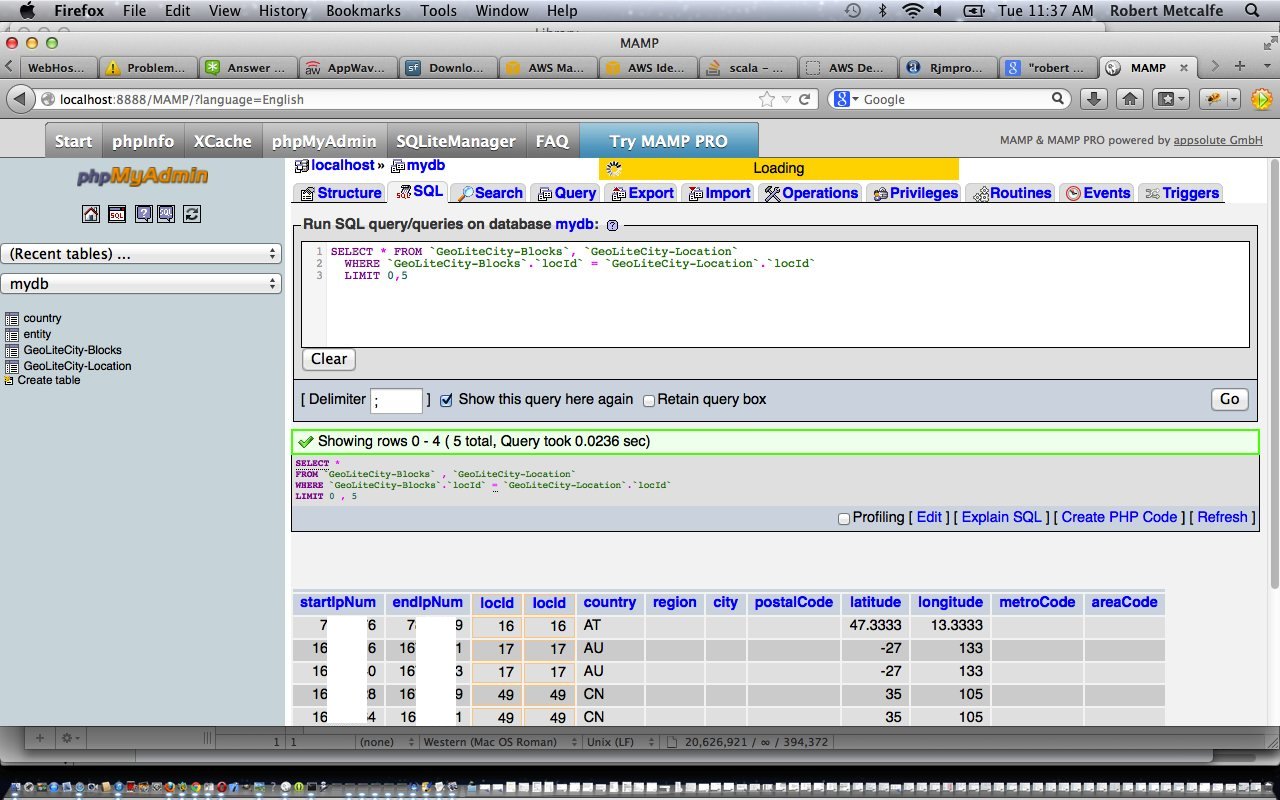Open Firefox Downloads arrow button

[1094, 99]
